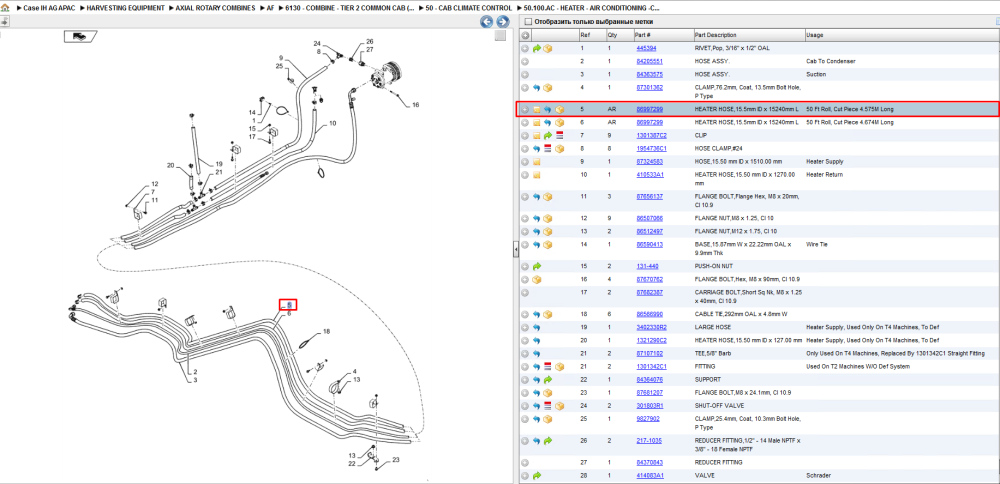Screen dimensions: 1000x484
Task: Click callout number 5 in the diagram
Action: (x=288, y=305)
